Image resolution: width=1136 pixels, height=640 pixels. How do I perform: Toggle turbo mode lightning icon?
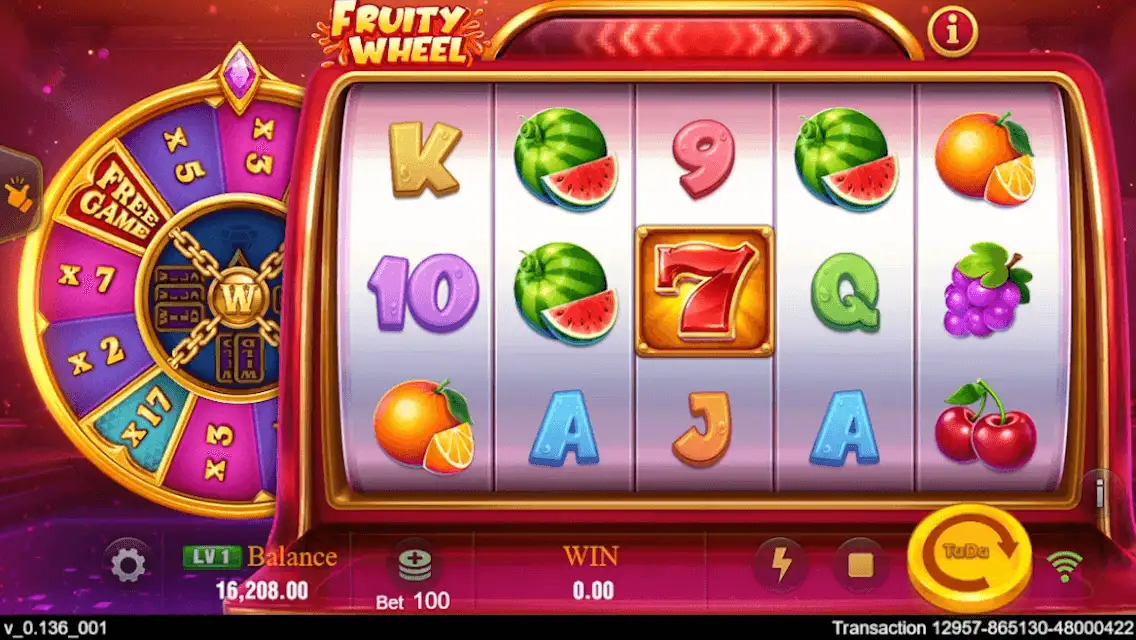click(780, 563)
